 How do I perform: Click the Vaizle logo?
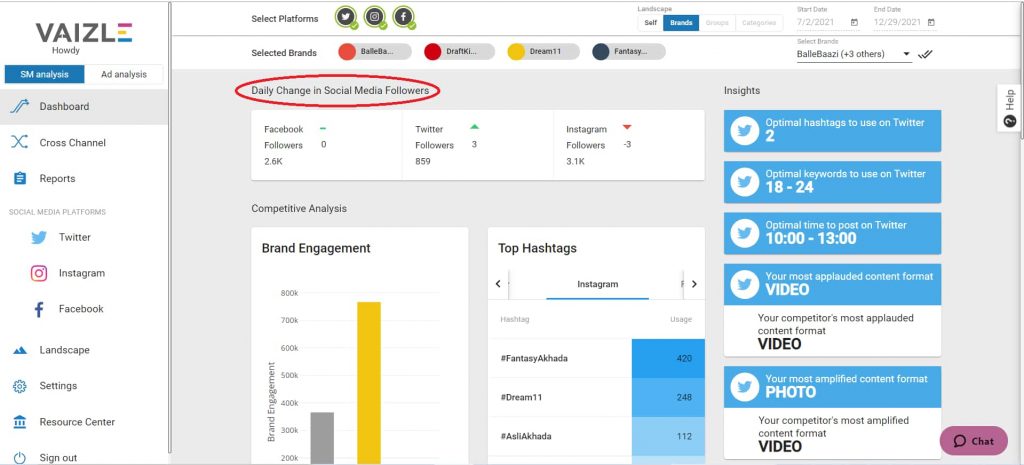(84, 33)
